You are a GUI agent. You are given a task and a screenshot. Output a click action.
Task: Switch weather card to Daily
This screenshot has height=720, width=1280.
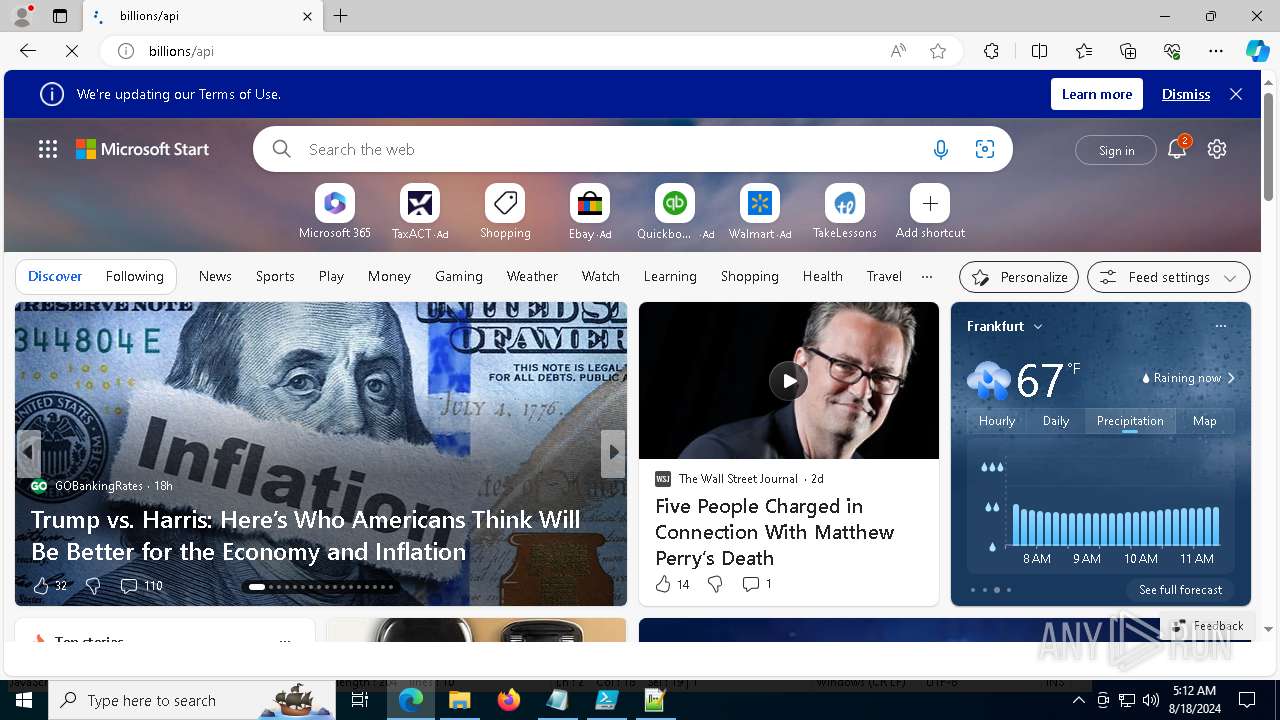(x=1056, y=421)
